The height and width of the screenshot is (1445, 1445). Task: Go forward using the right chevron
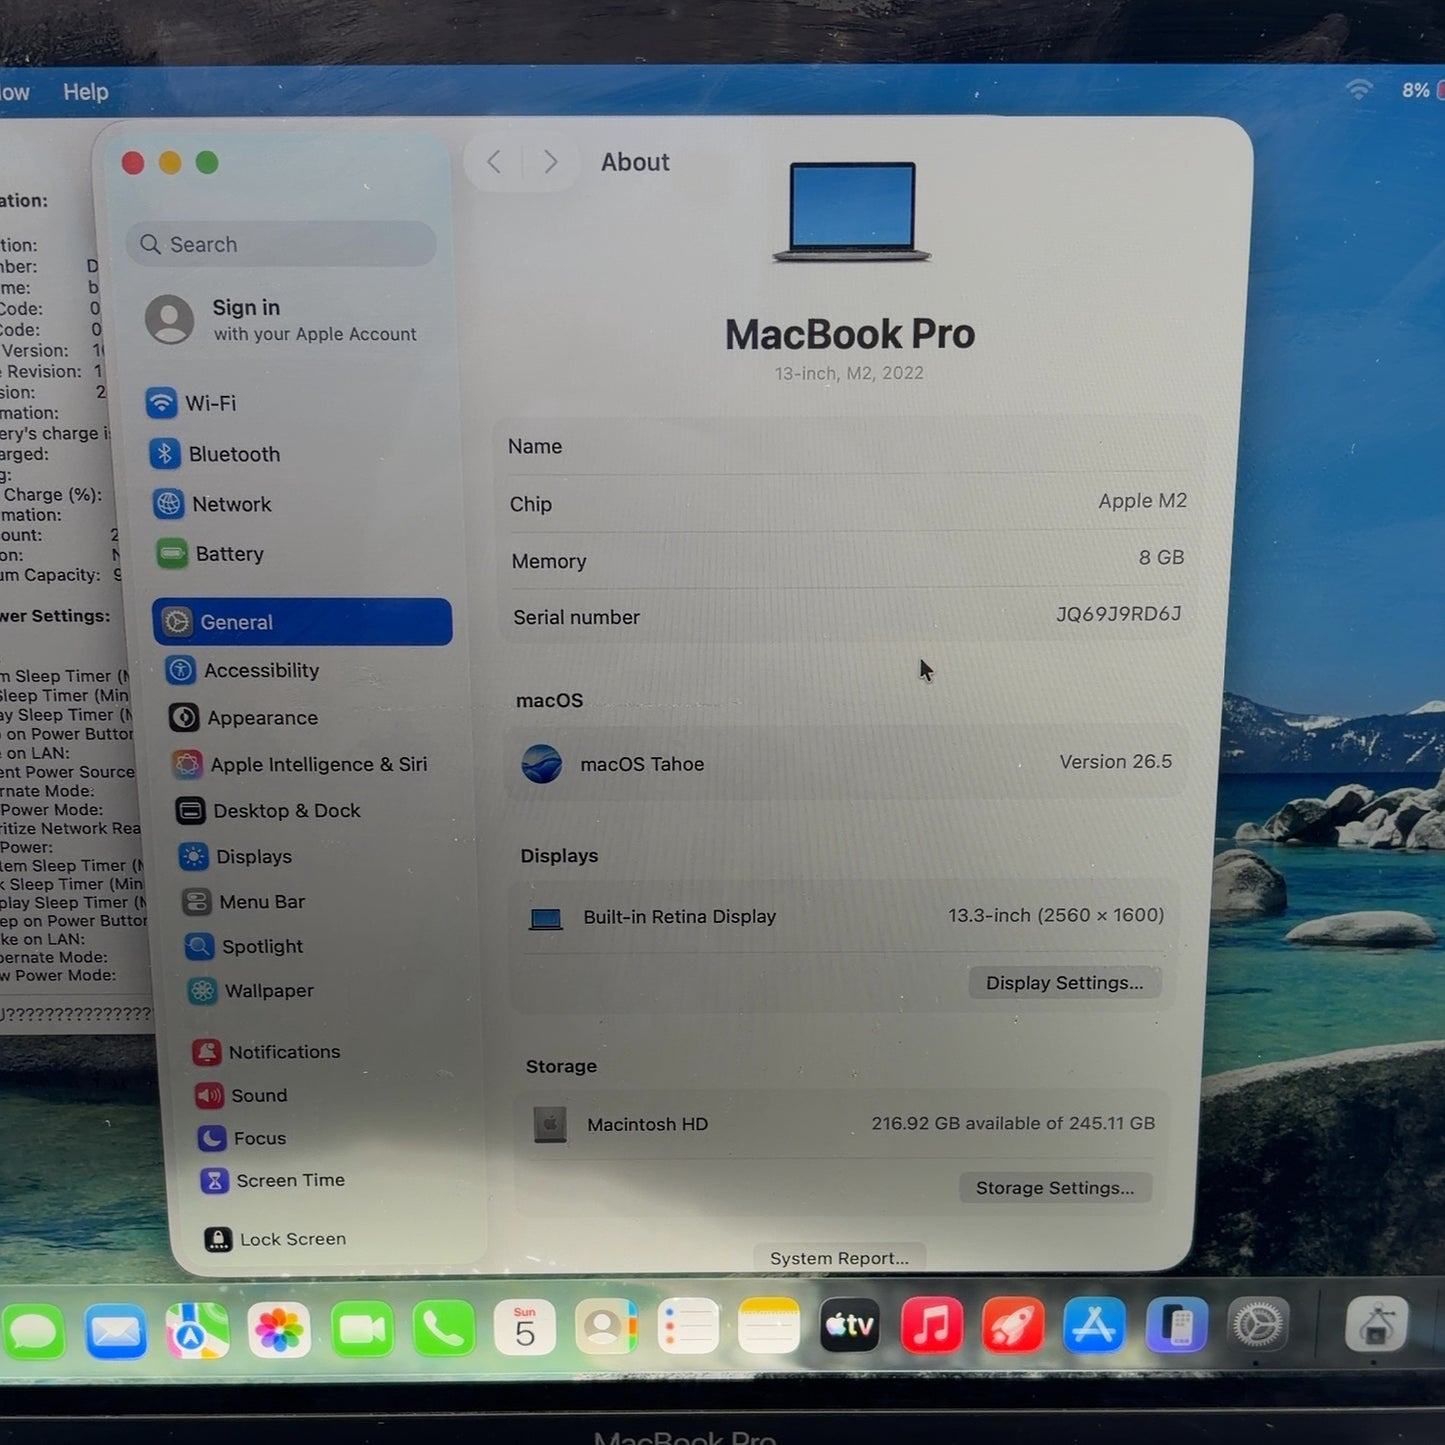coord(550,162)
